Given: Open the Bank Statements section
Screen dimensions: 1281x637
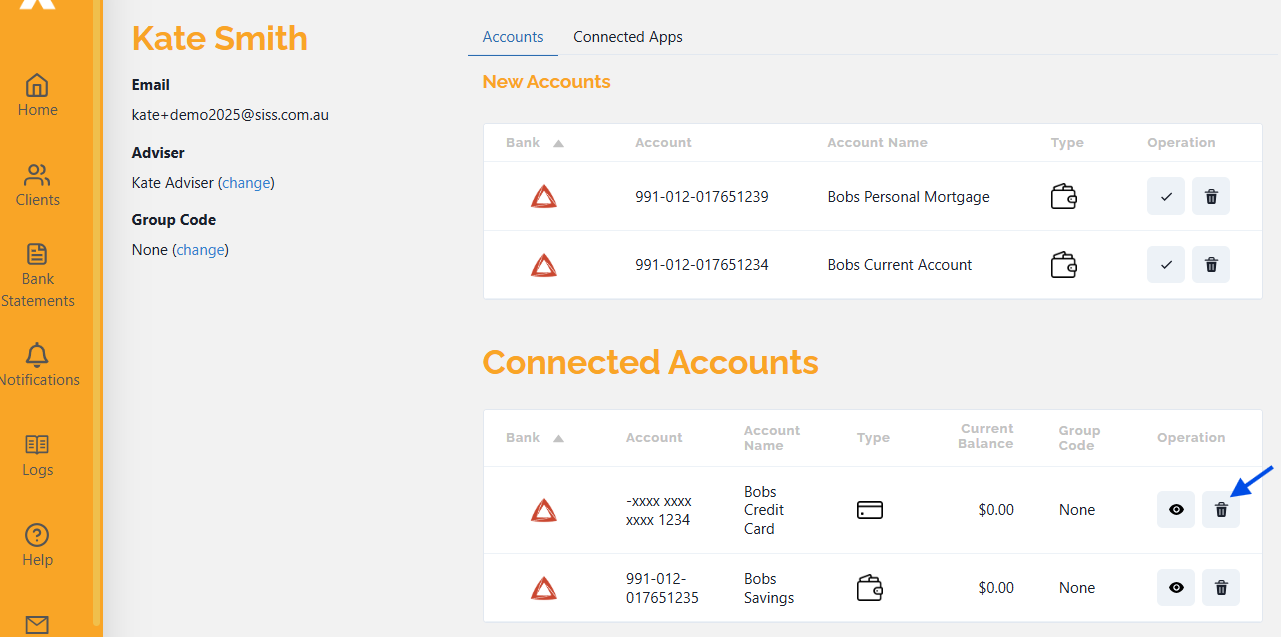Looking at the screenshot, I should pyautogui.click(x=37, y=276).
